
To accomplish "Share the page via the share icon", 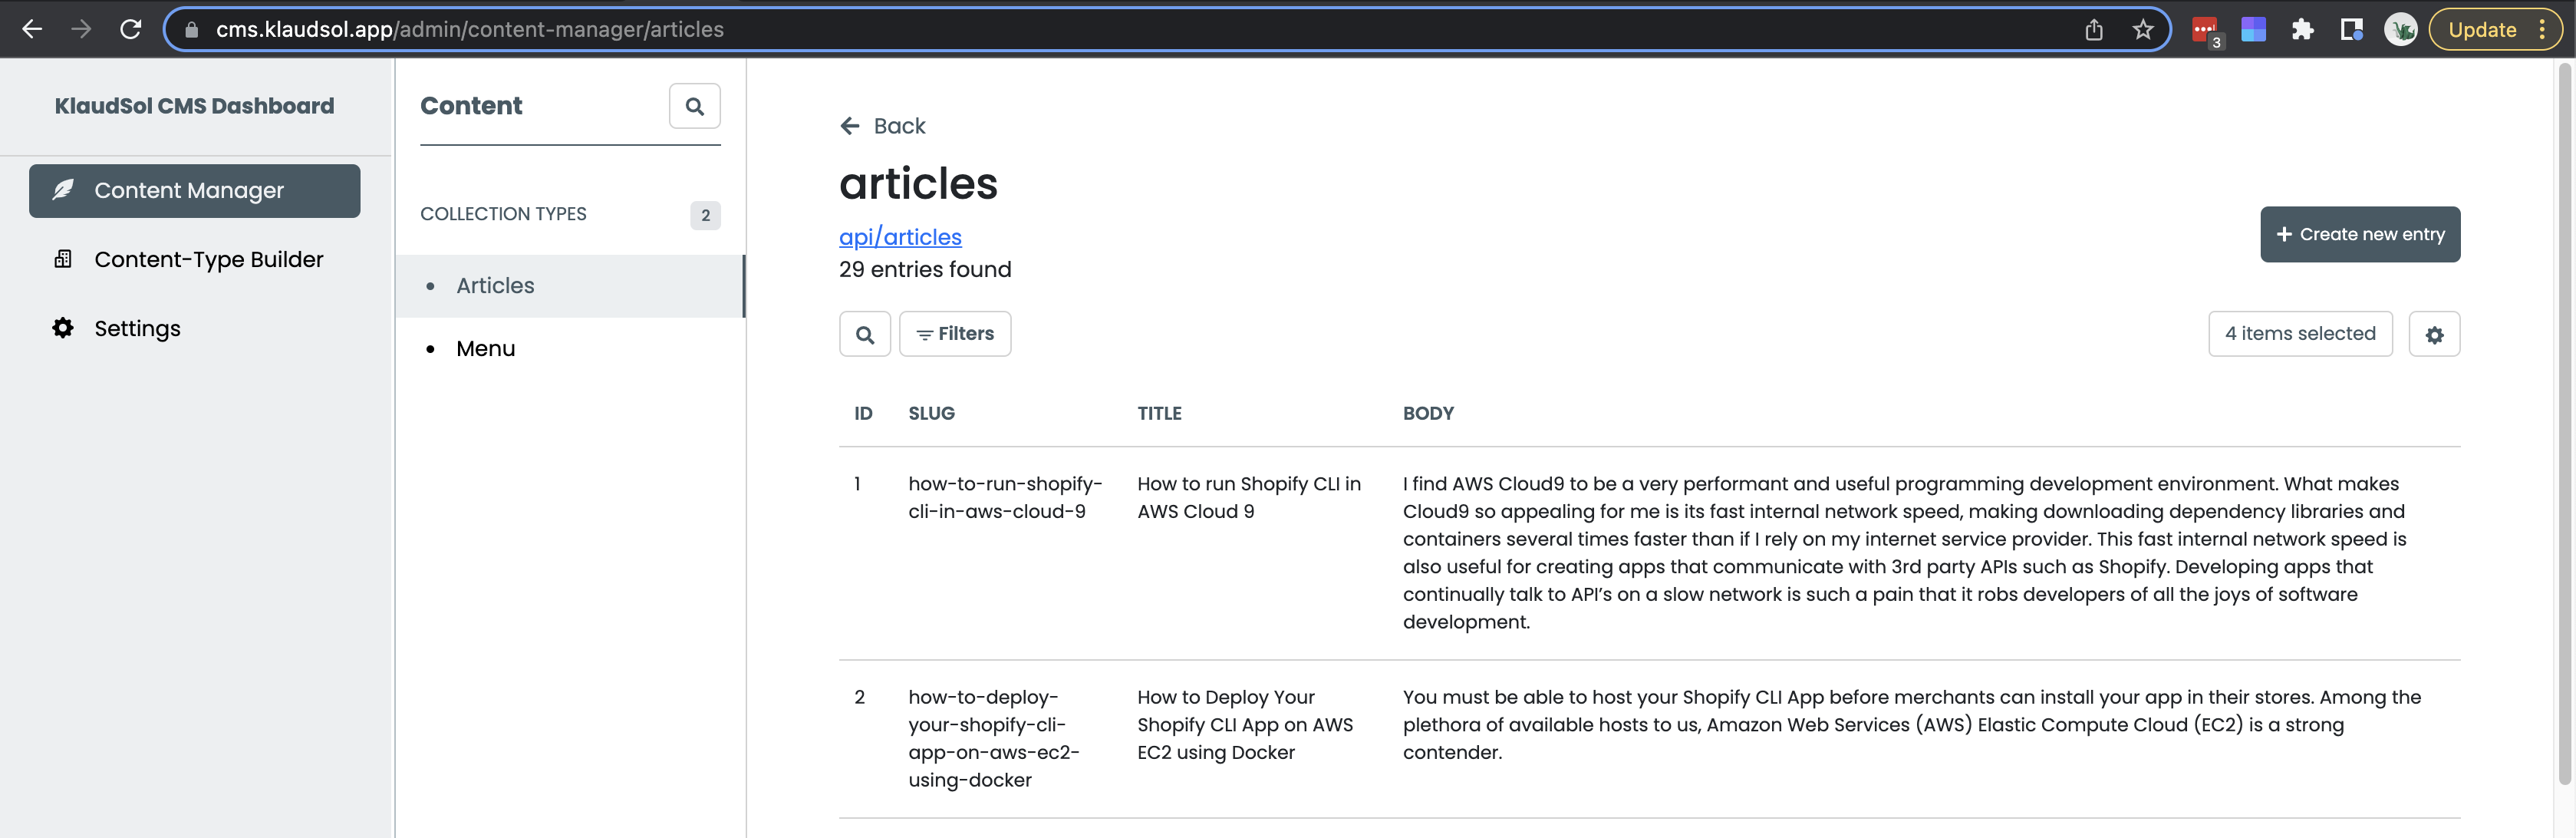I will 2095,29.
